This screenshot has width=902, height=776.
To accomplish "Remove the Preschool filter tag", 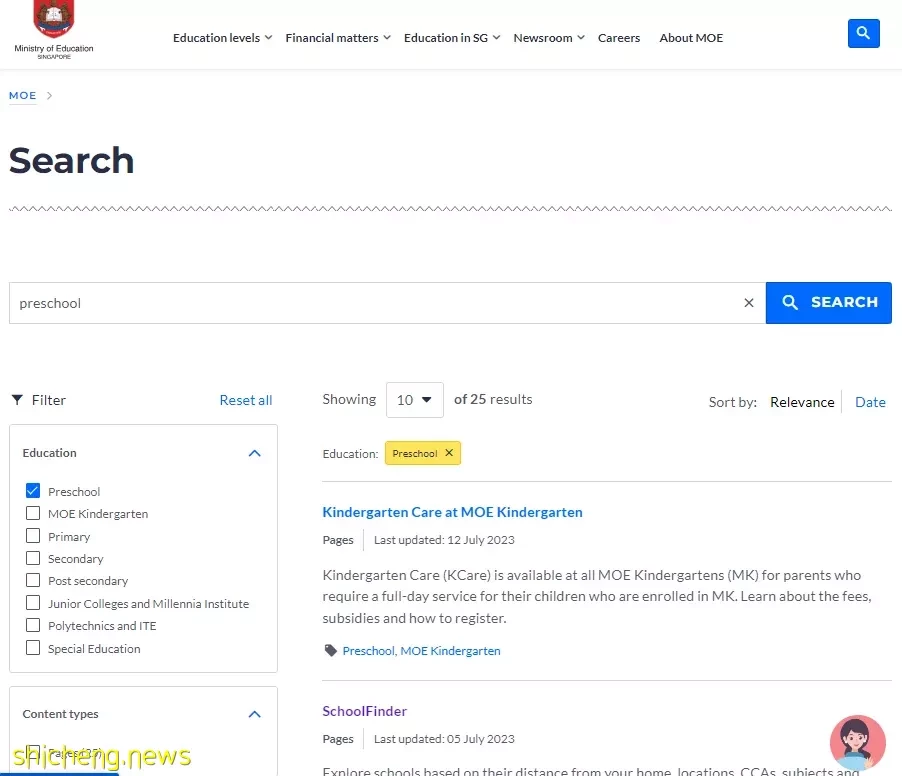I will coord(449,453).
